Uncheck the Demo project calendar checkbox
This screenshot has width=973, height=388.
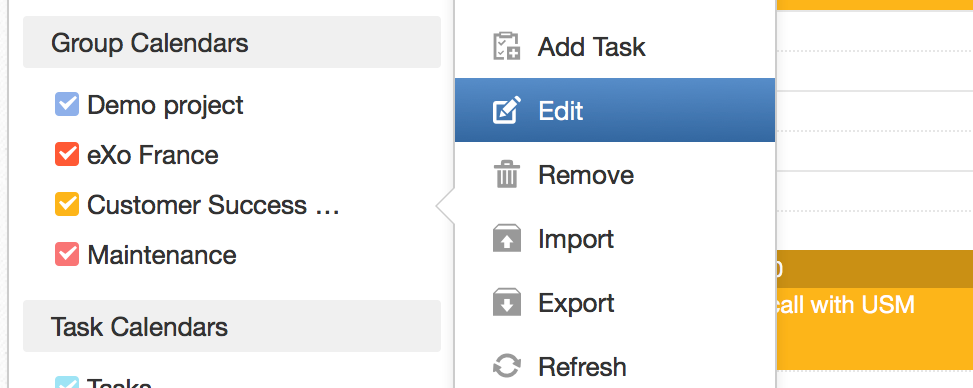tap(67, 105)
